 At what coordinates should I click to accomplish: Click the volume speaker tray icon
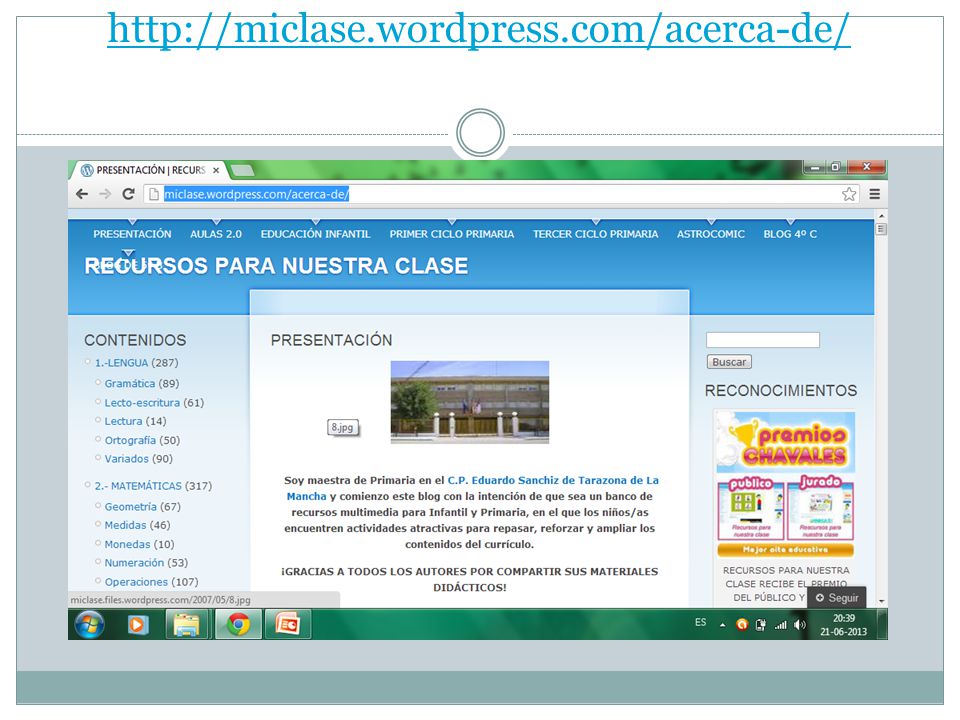[x=800, y=625]
